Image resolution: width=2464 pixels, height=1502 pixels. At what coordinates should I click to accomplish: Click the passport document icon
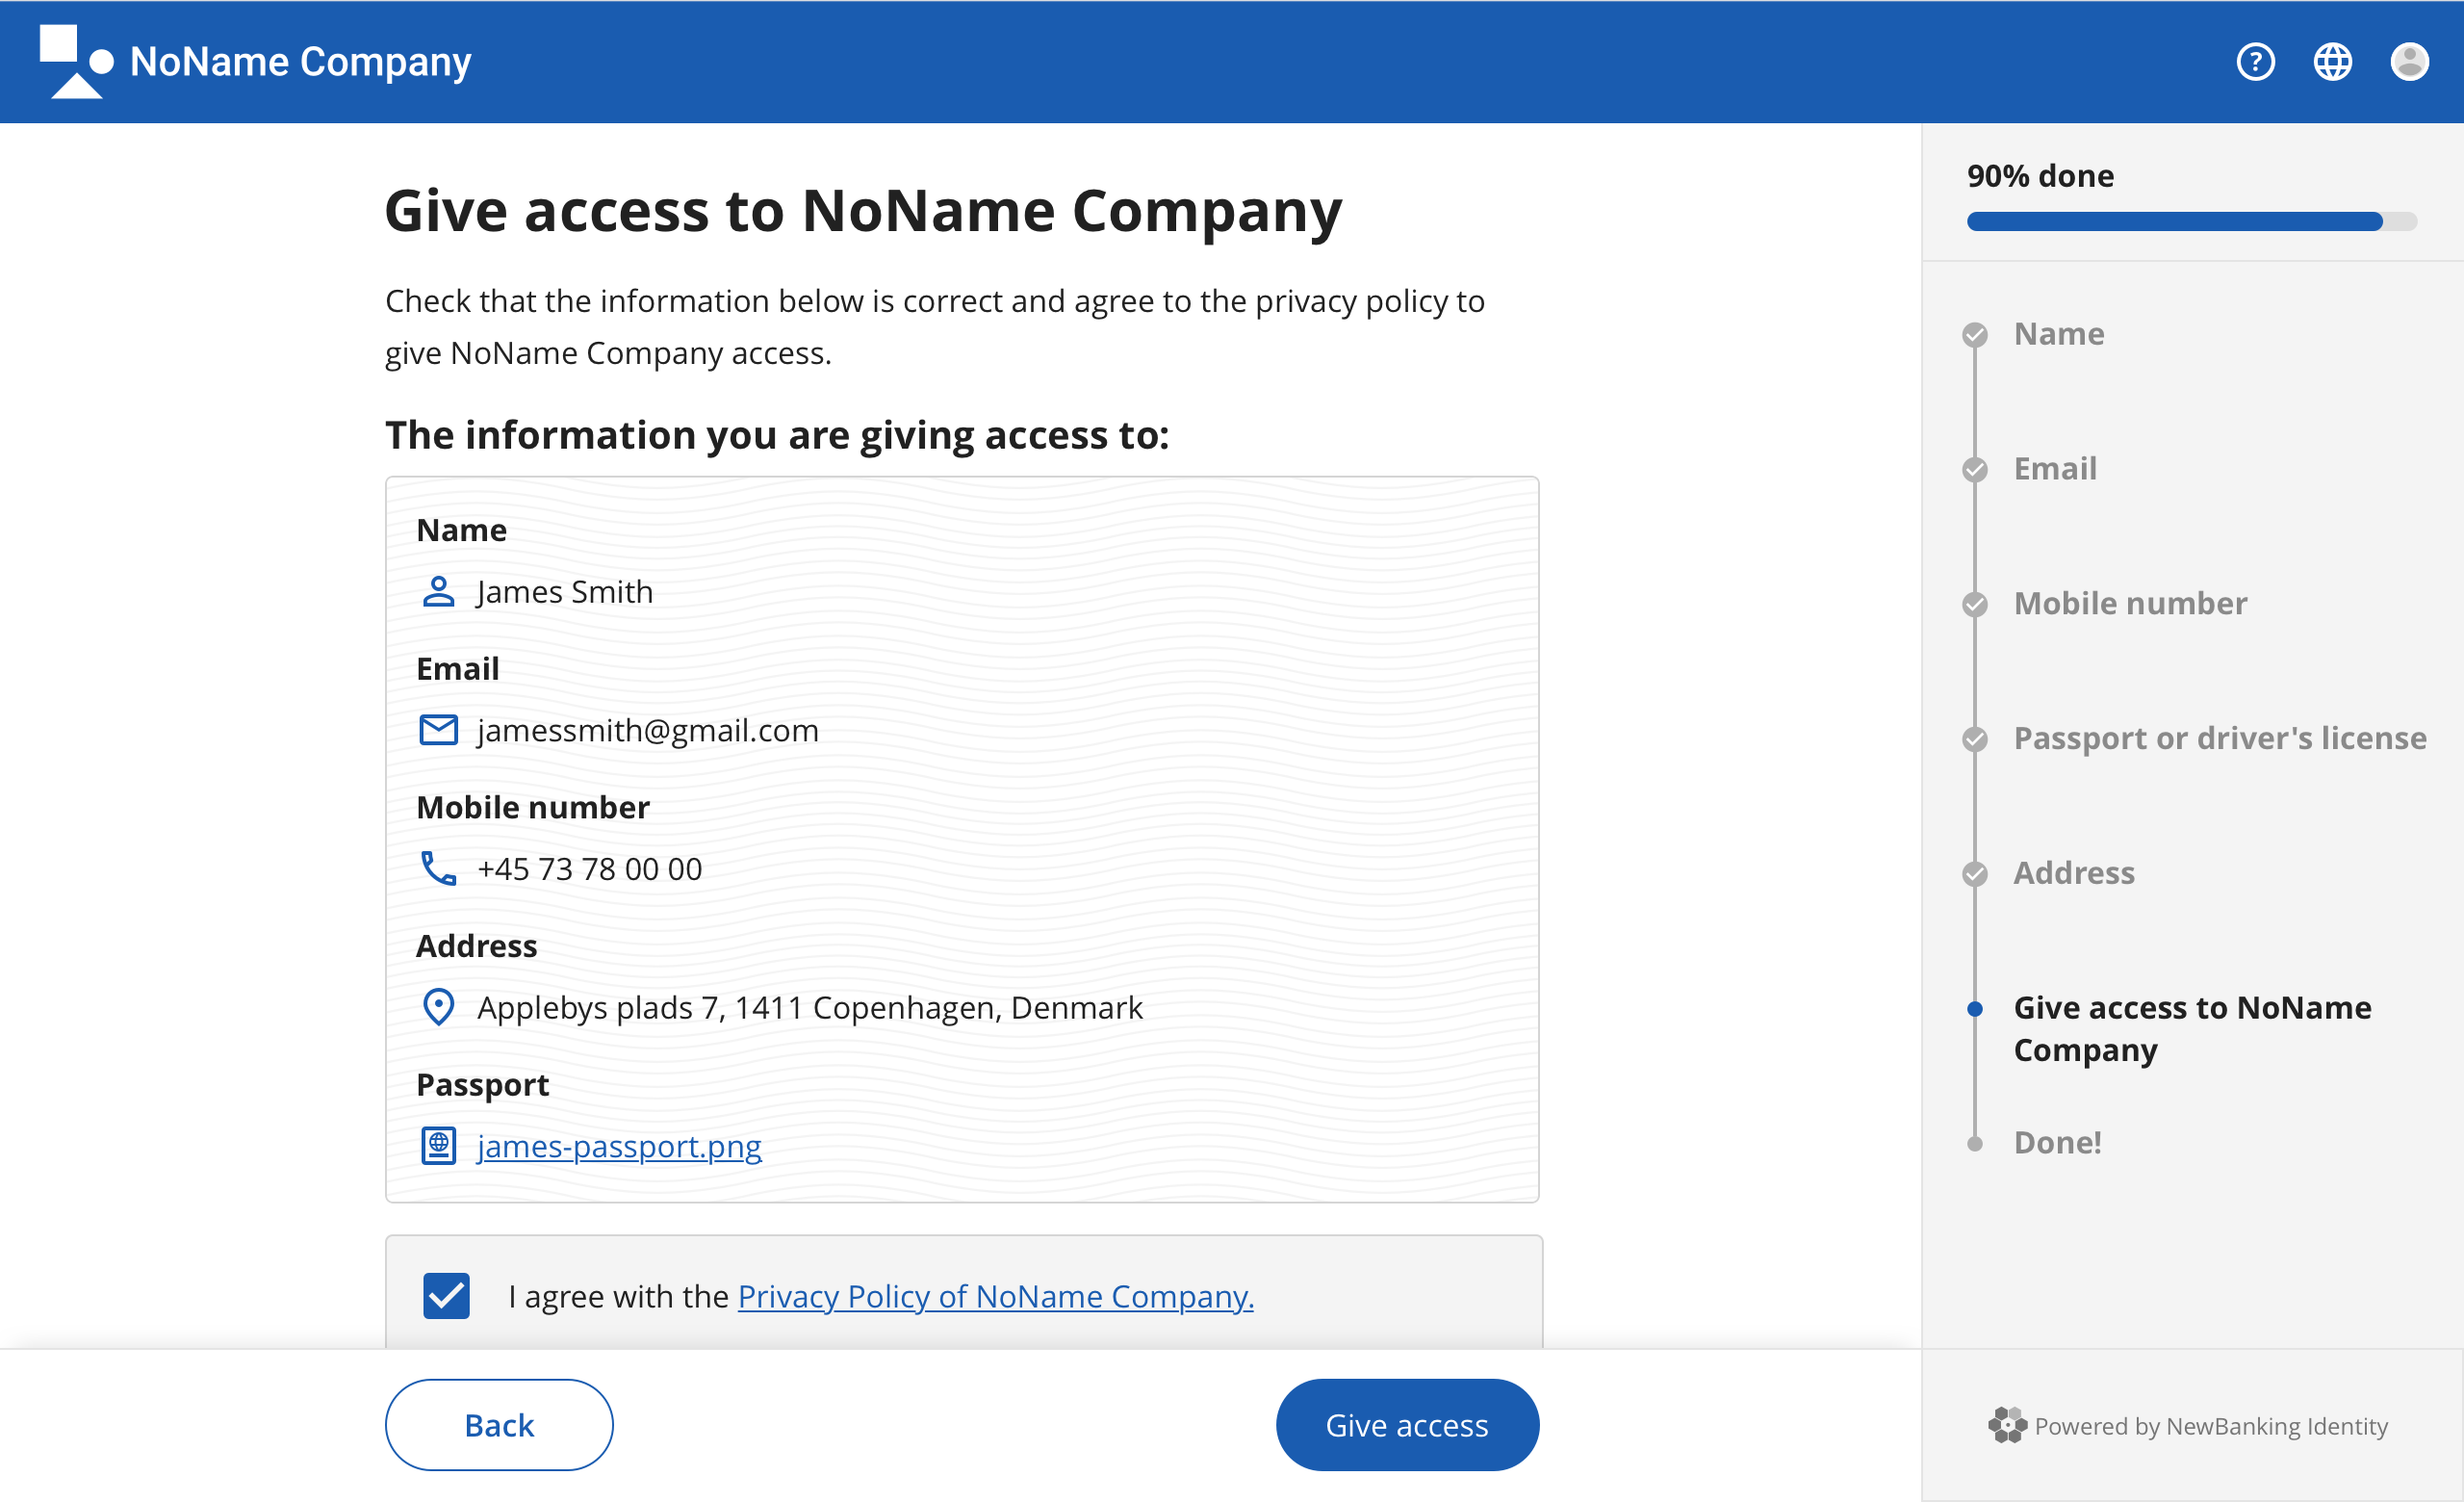438,1146
